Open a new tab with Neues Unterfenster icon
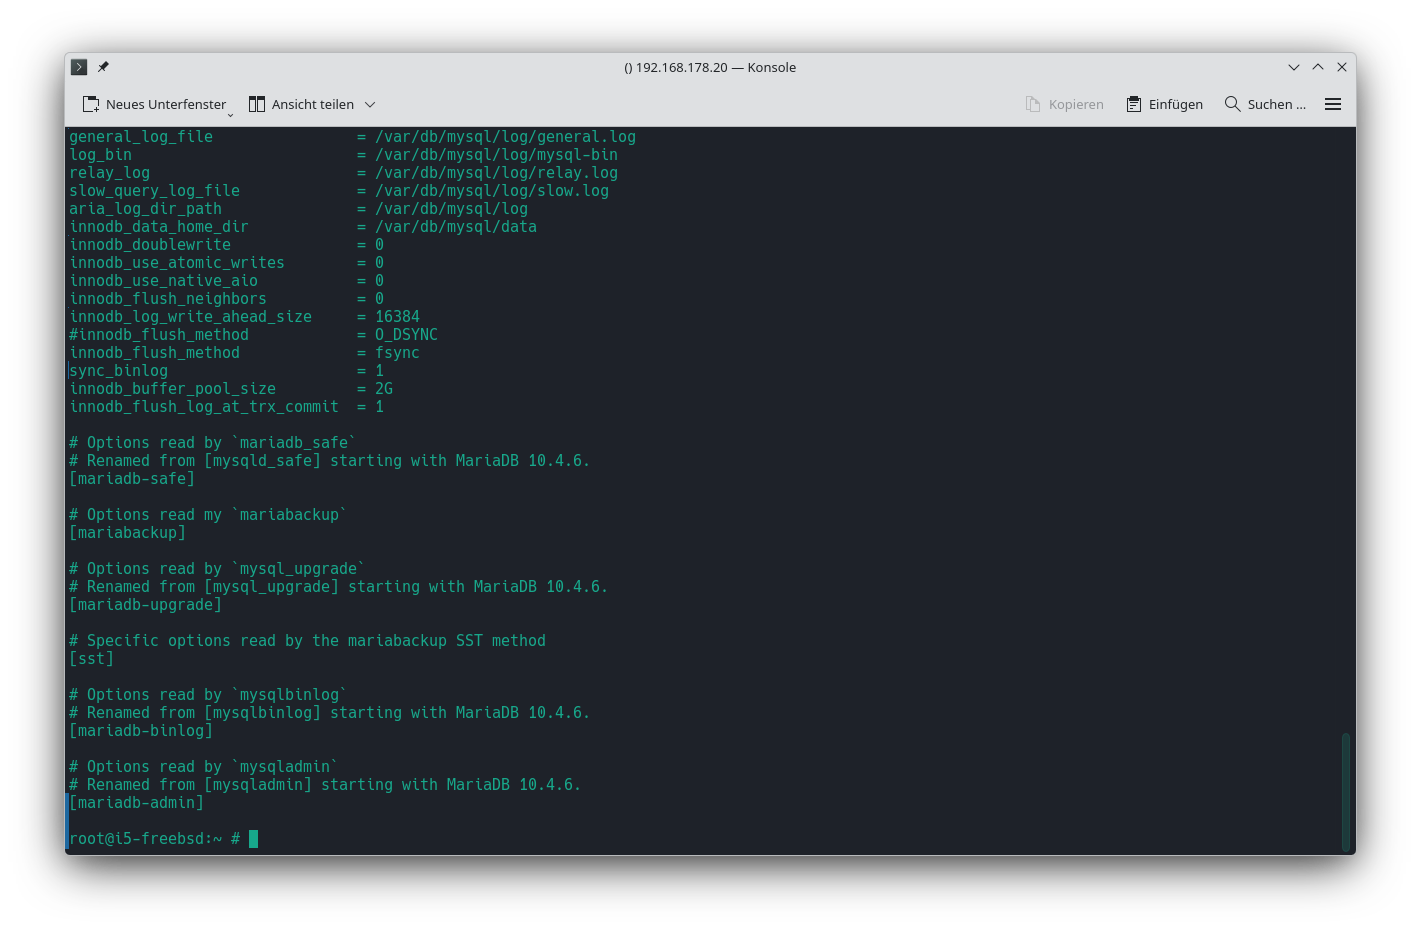1421x932 pixels. (91, 104)
